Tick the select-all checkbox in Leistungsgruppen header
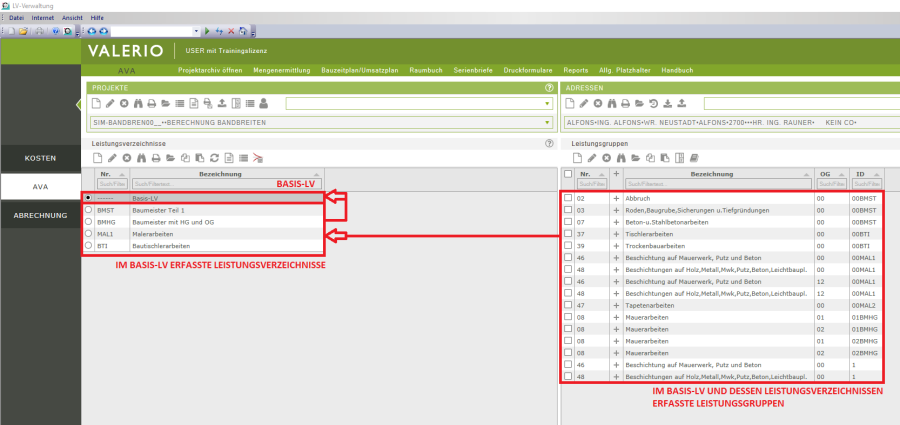Viewport: 900px width, 425px height. point(568,174)
